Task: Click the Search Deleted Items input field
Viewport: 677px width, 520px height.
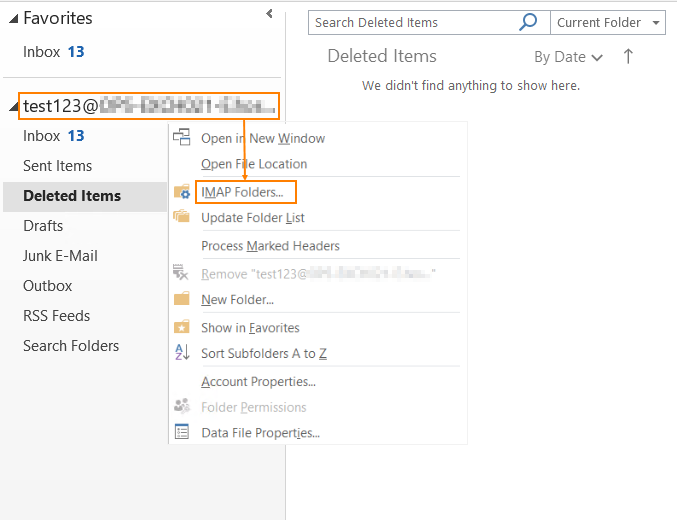Action: [x=412, y=23]
